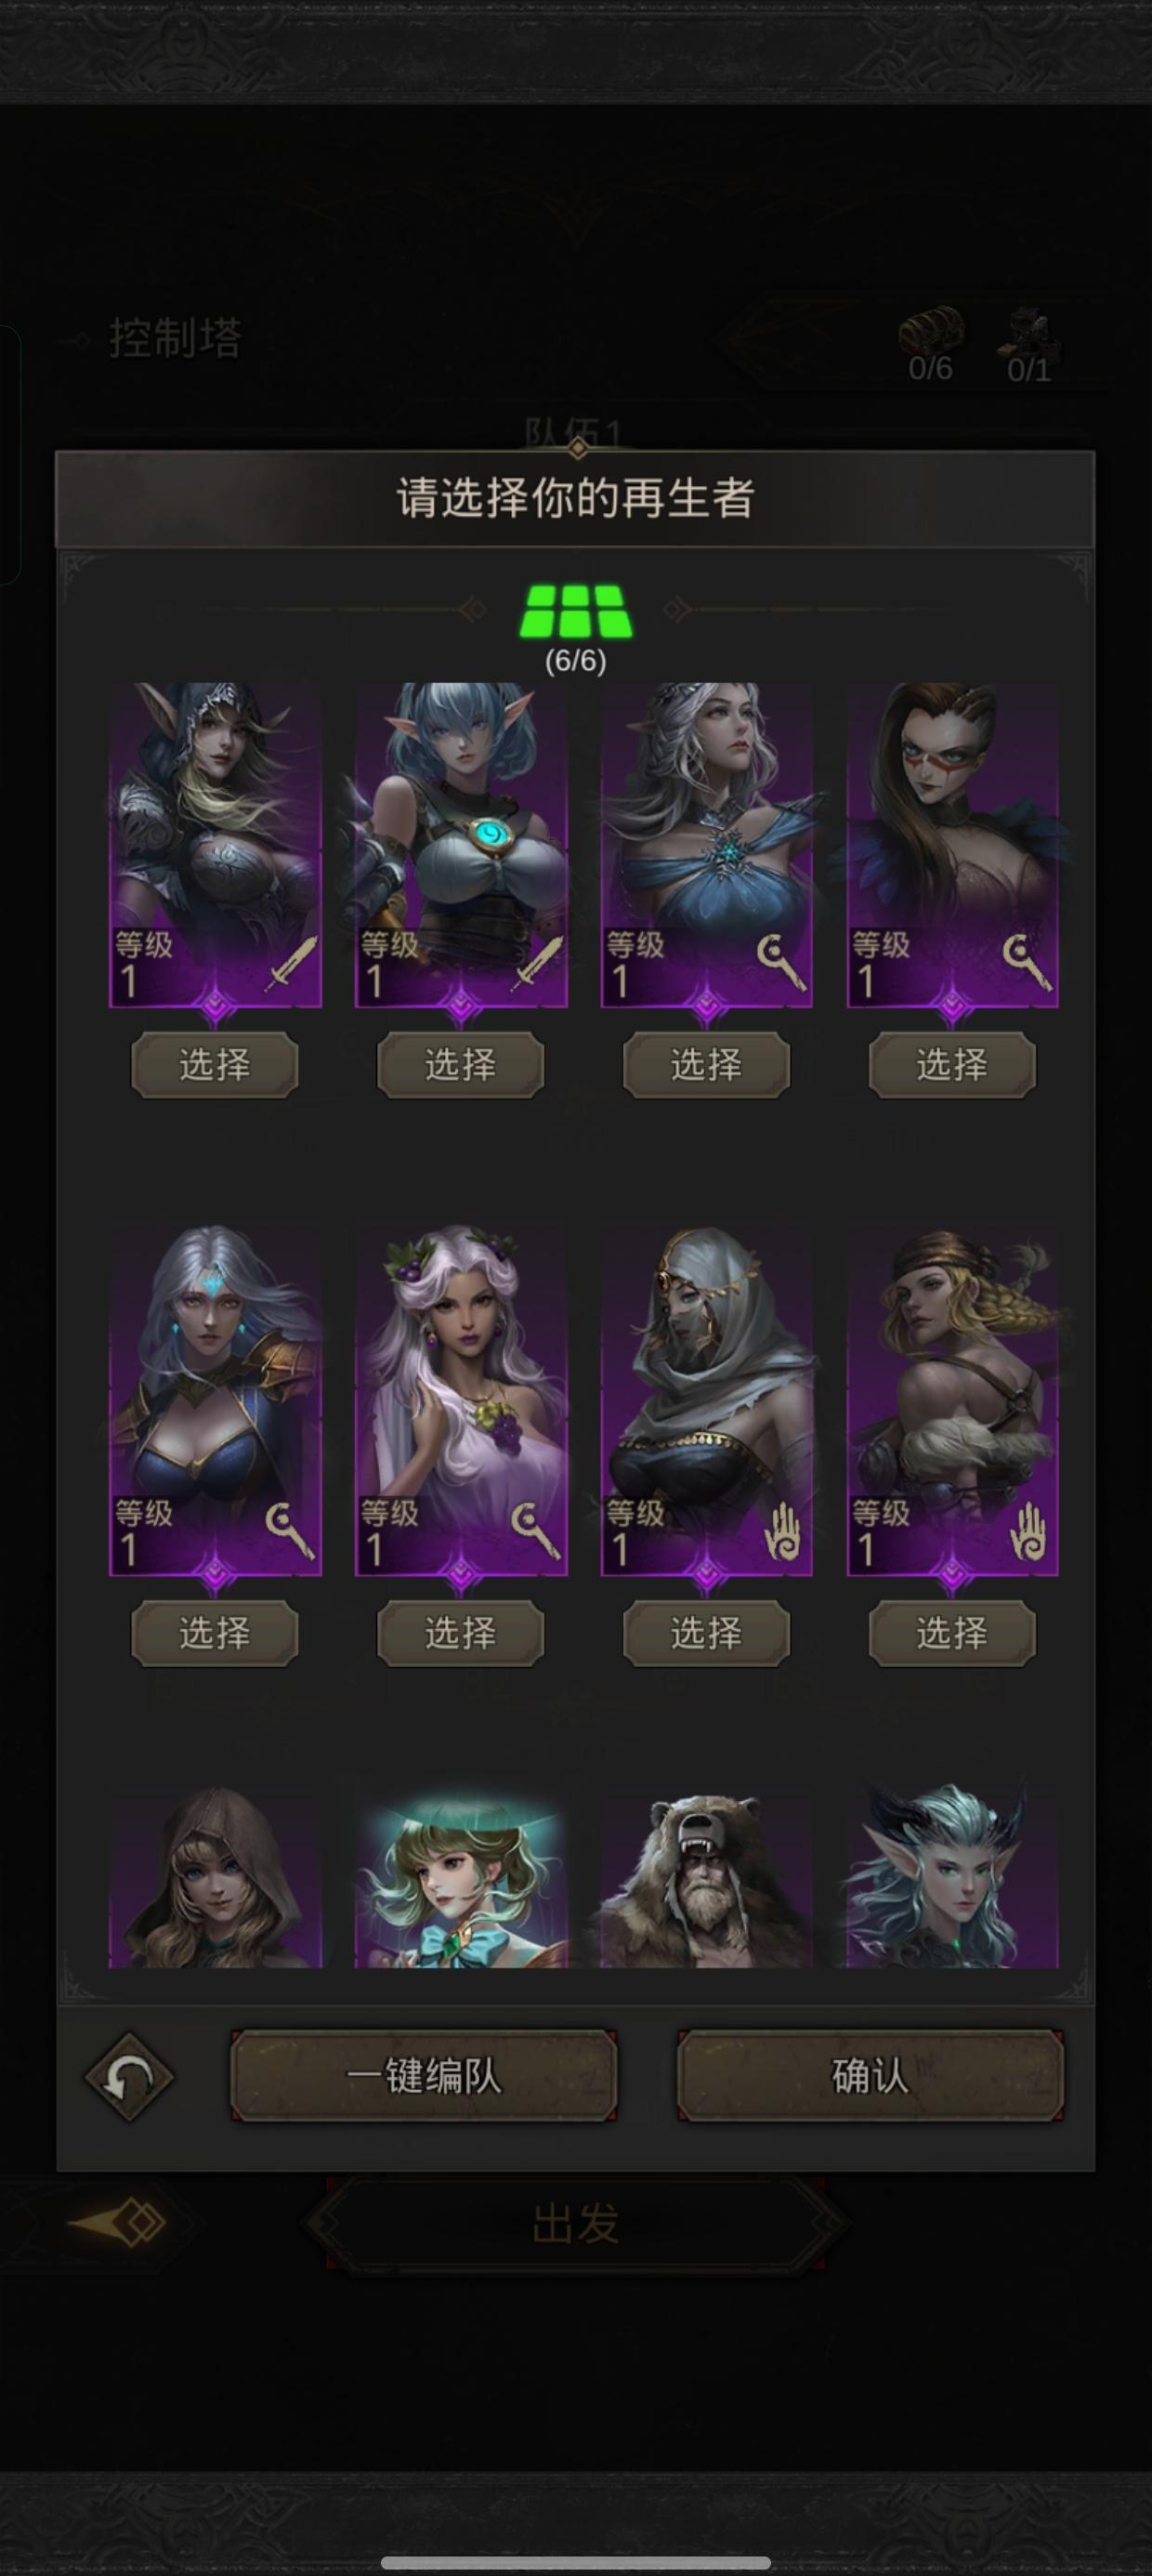Tap staff class icon on silver-haired mage card
The height and width of the screenshot is (2576, 1152).
coord(781,962)
